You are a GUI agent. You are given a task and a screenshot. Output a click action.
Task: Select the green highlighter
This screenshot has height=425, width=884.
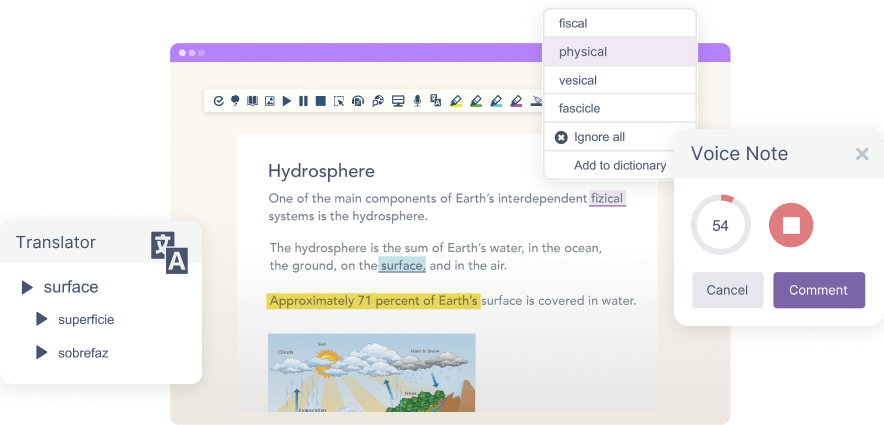[x=476, y=101]
